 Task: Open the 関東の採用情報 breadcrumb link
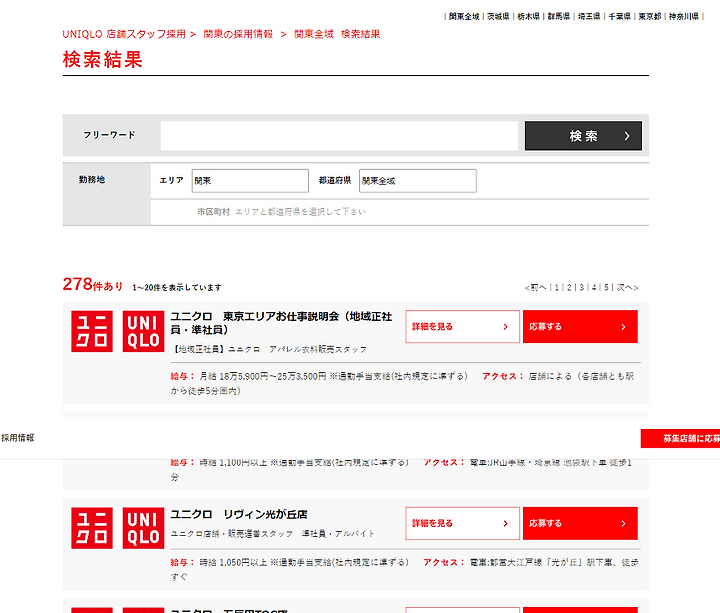238,34
